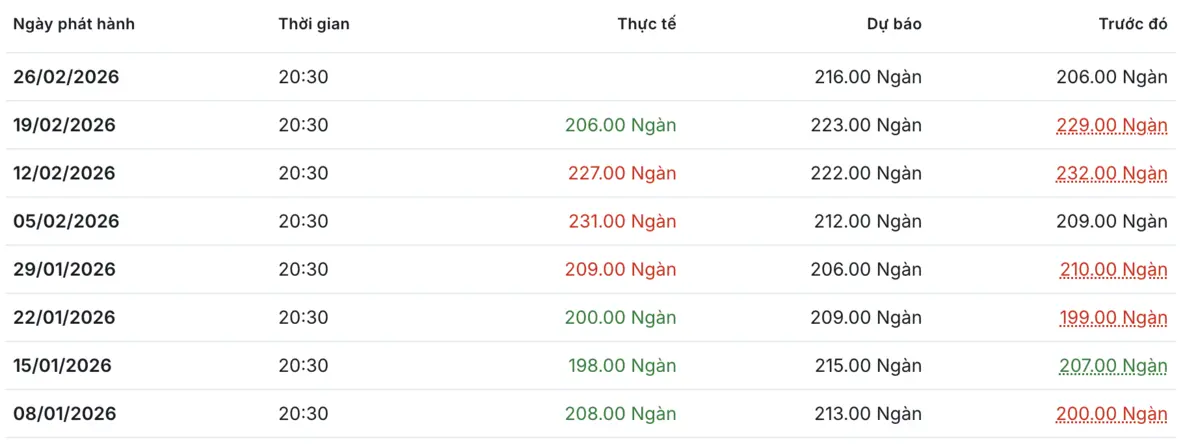Click forecast value 209.00 Ngàn

[x=867, y=317]
